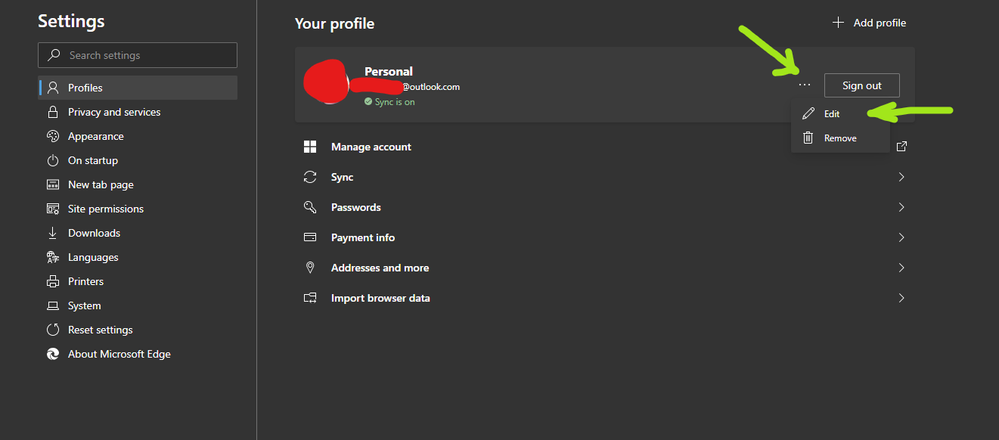Click the Downloads arrow icon
999x440 pixels.
click(x=54, y=233)
